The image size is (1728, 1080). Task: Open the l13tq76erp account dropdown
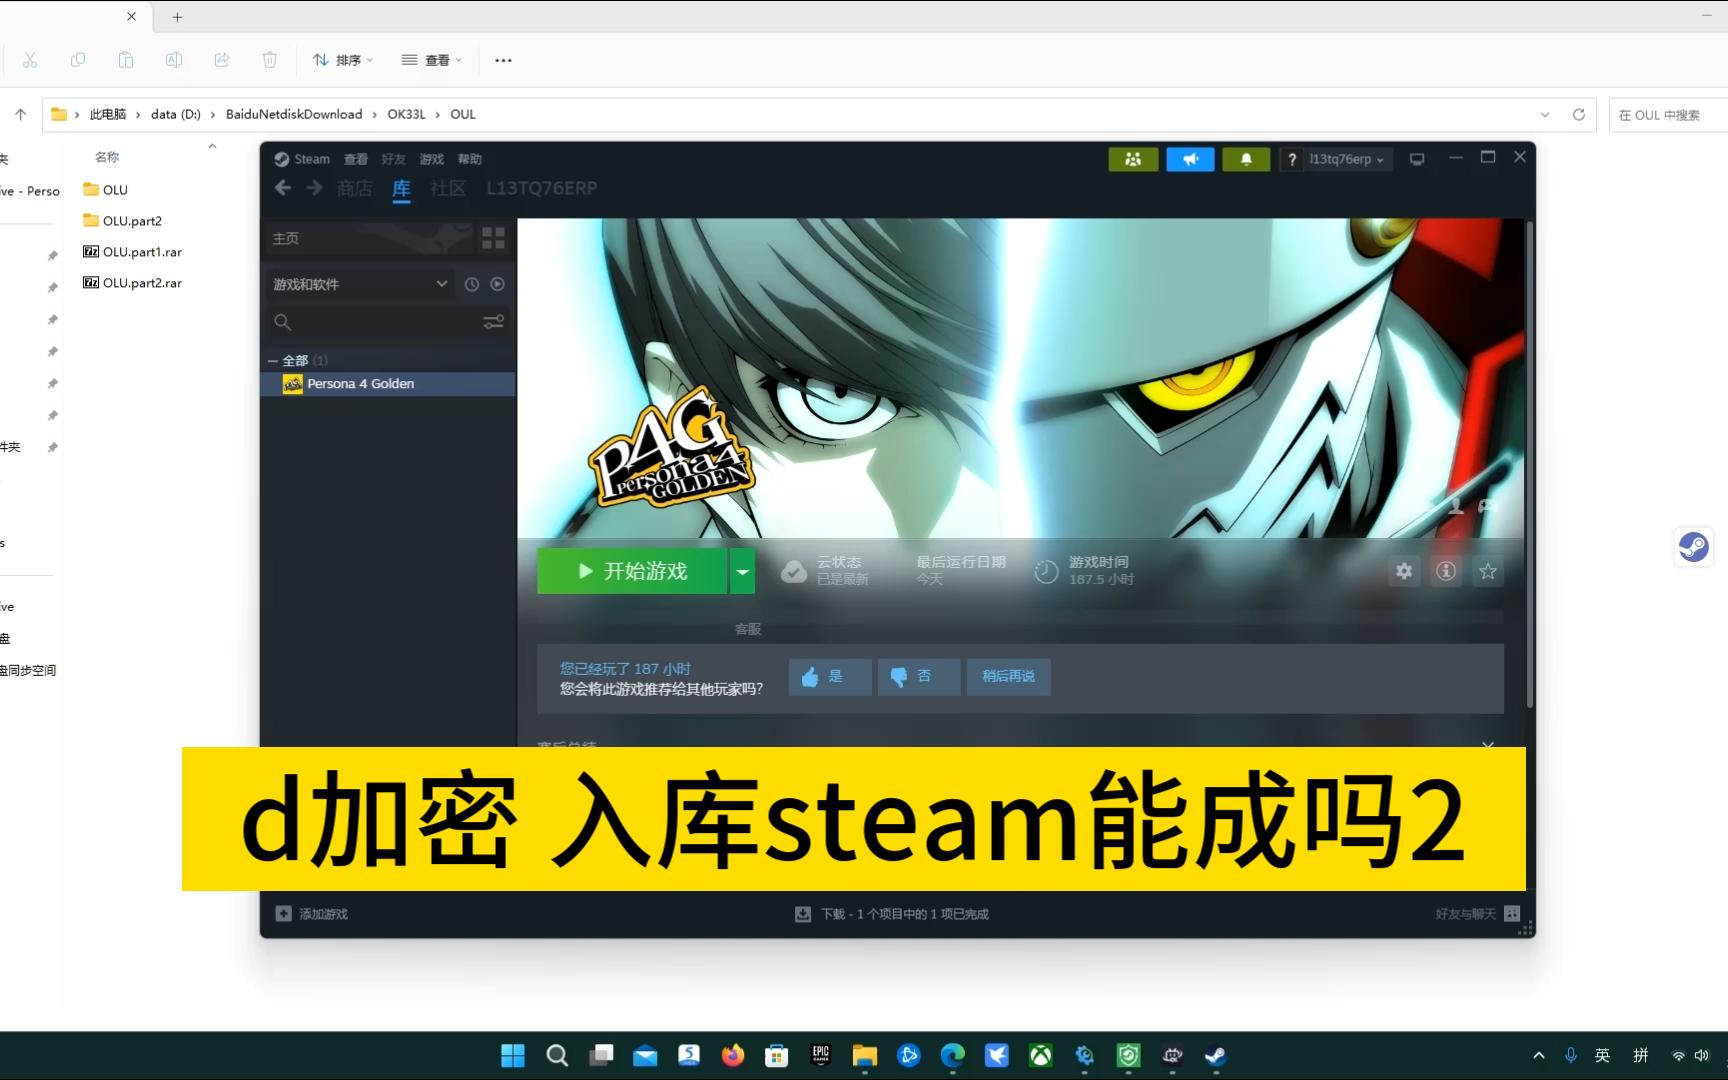[x=1348, y=159]
